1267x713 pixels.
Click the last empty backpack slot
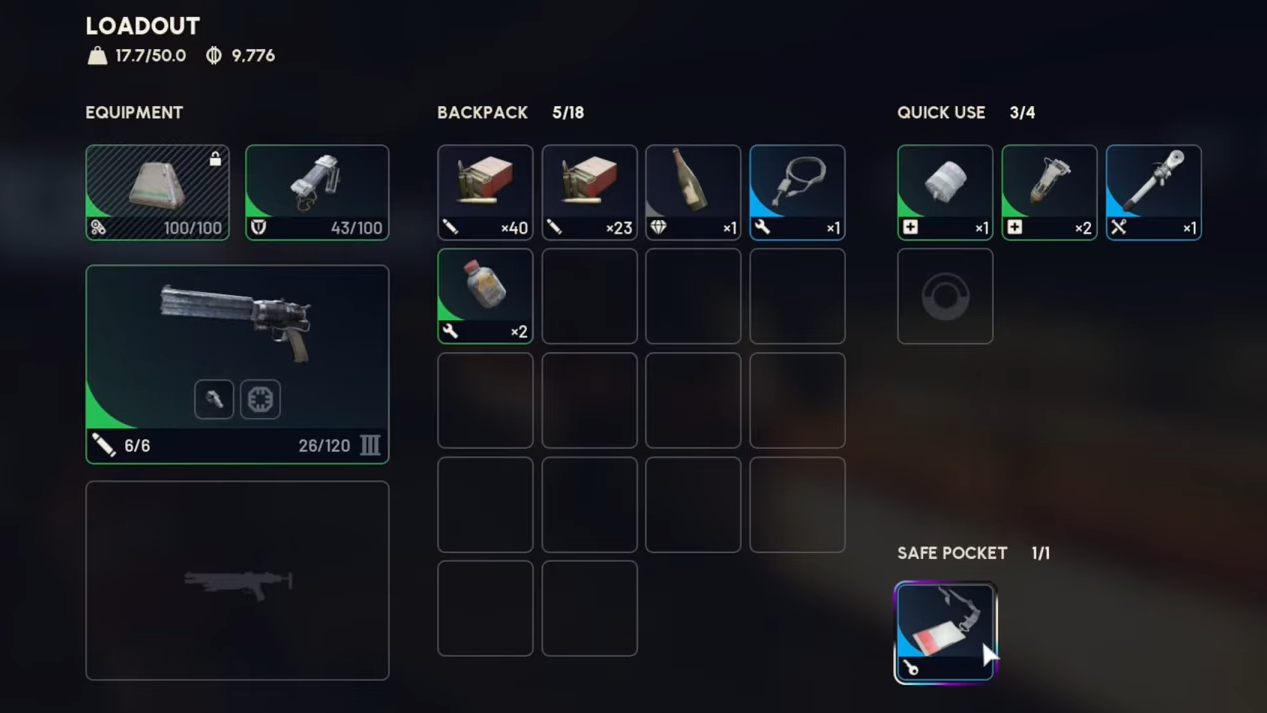click(589, 608)
